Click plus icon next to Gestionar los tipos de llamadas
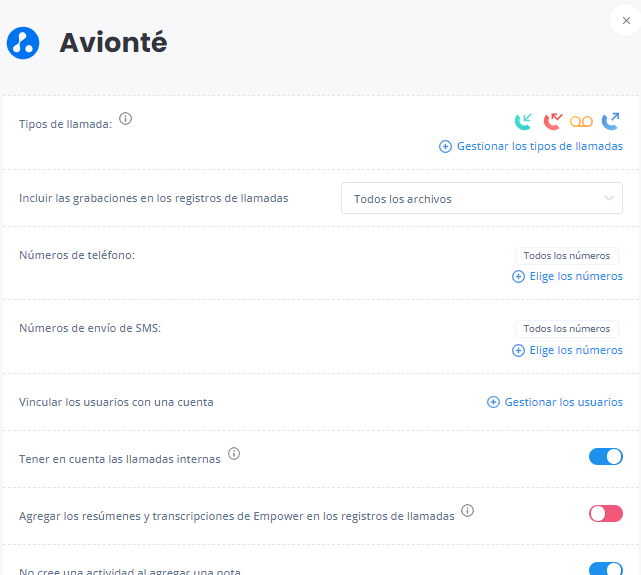 pyautogui.click(x=445, y=146)
